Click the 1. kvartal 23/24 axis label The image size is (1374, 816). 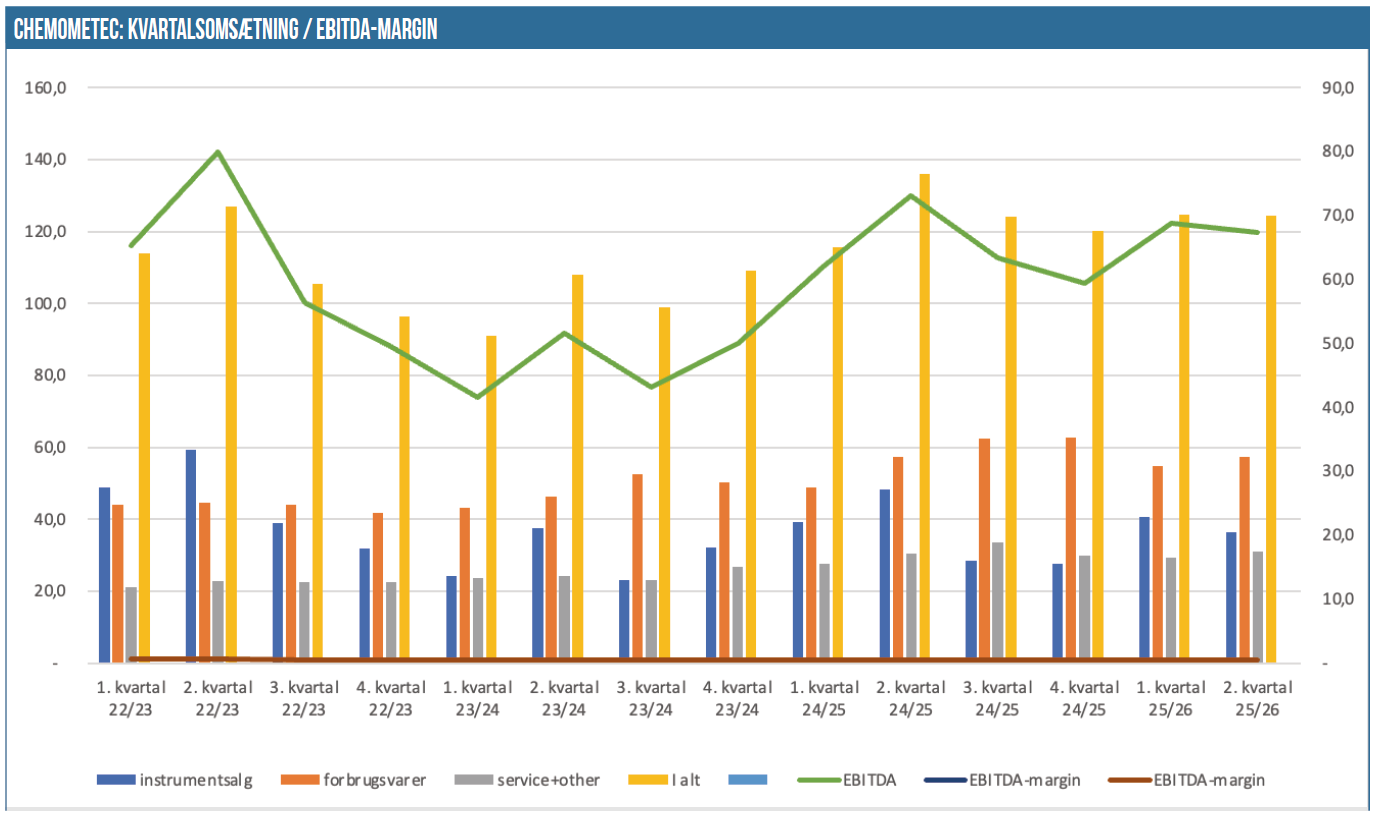point(477,698)
